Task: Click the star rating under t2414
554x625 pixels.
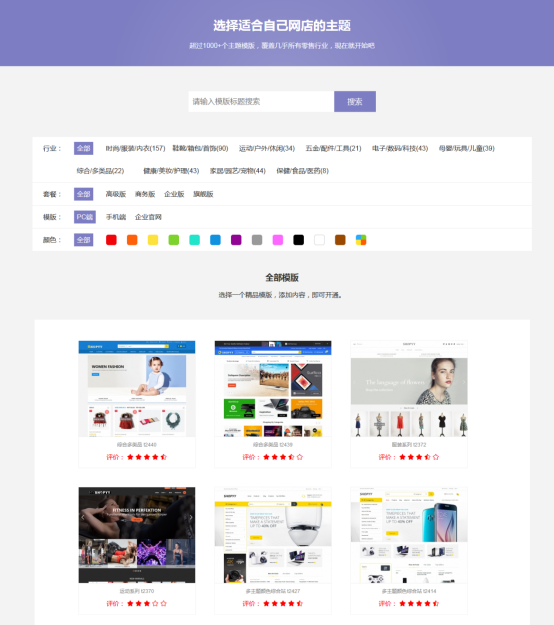Action: click(x=419, y=603)
